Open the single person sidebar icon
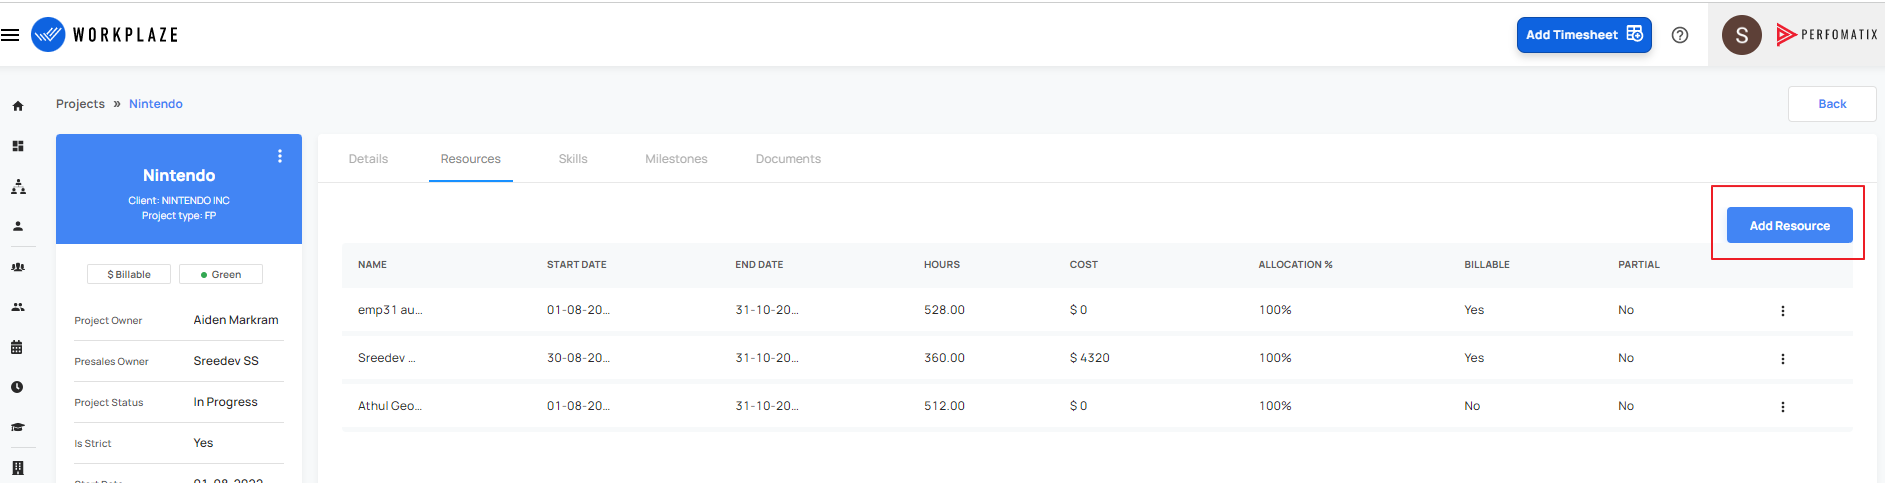This screenshot has height=483, width=1885. (18, 226)
